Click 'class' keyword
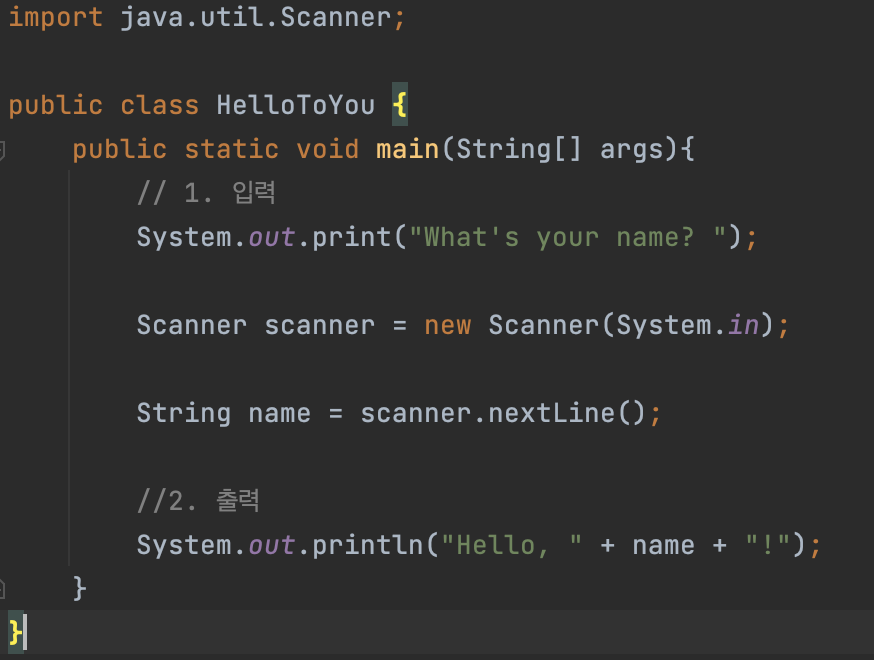 tap(159, 105)
